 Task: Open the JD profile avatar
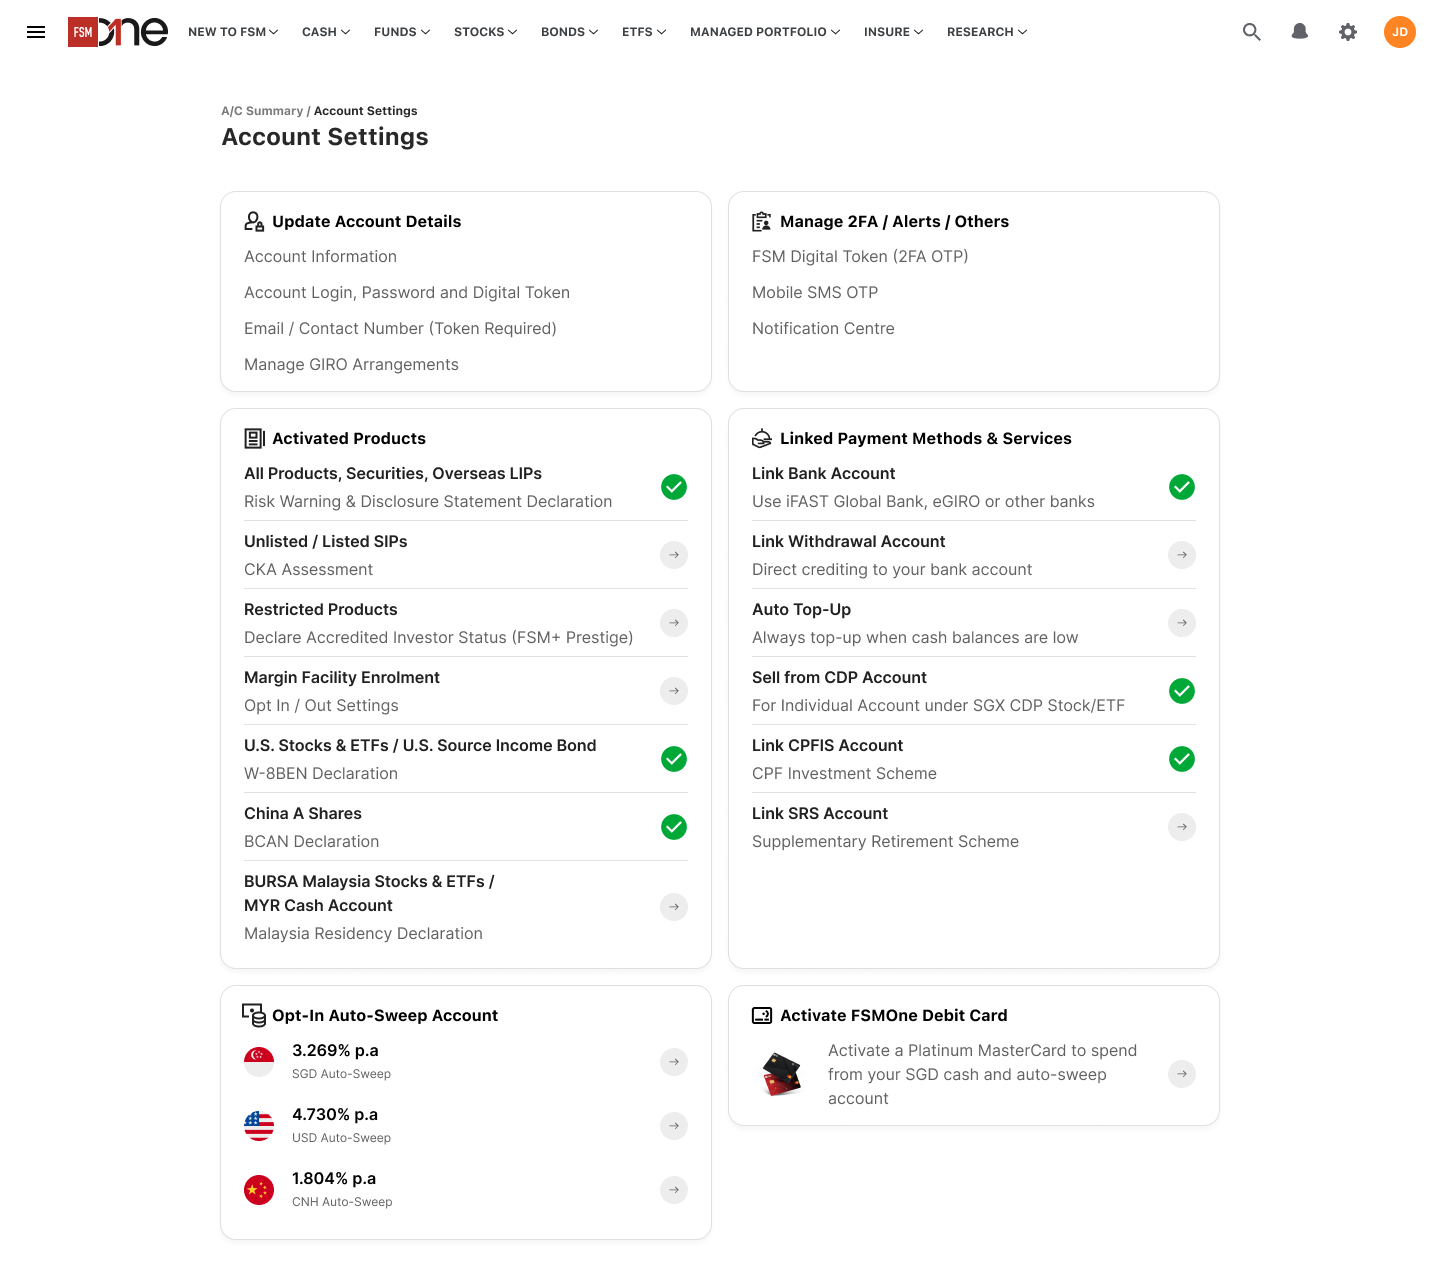pos(1399,32)
